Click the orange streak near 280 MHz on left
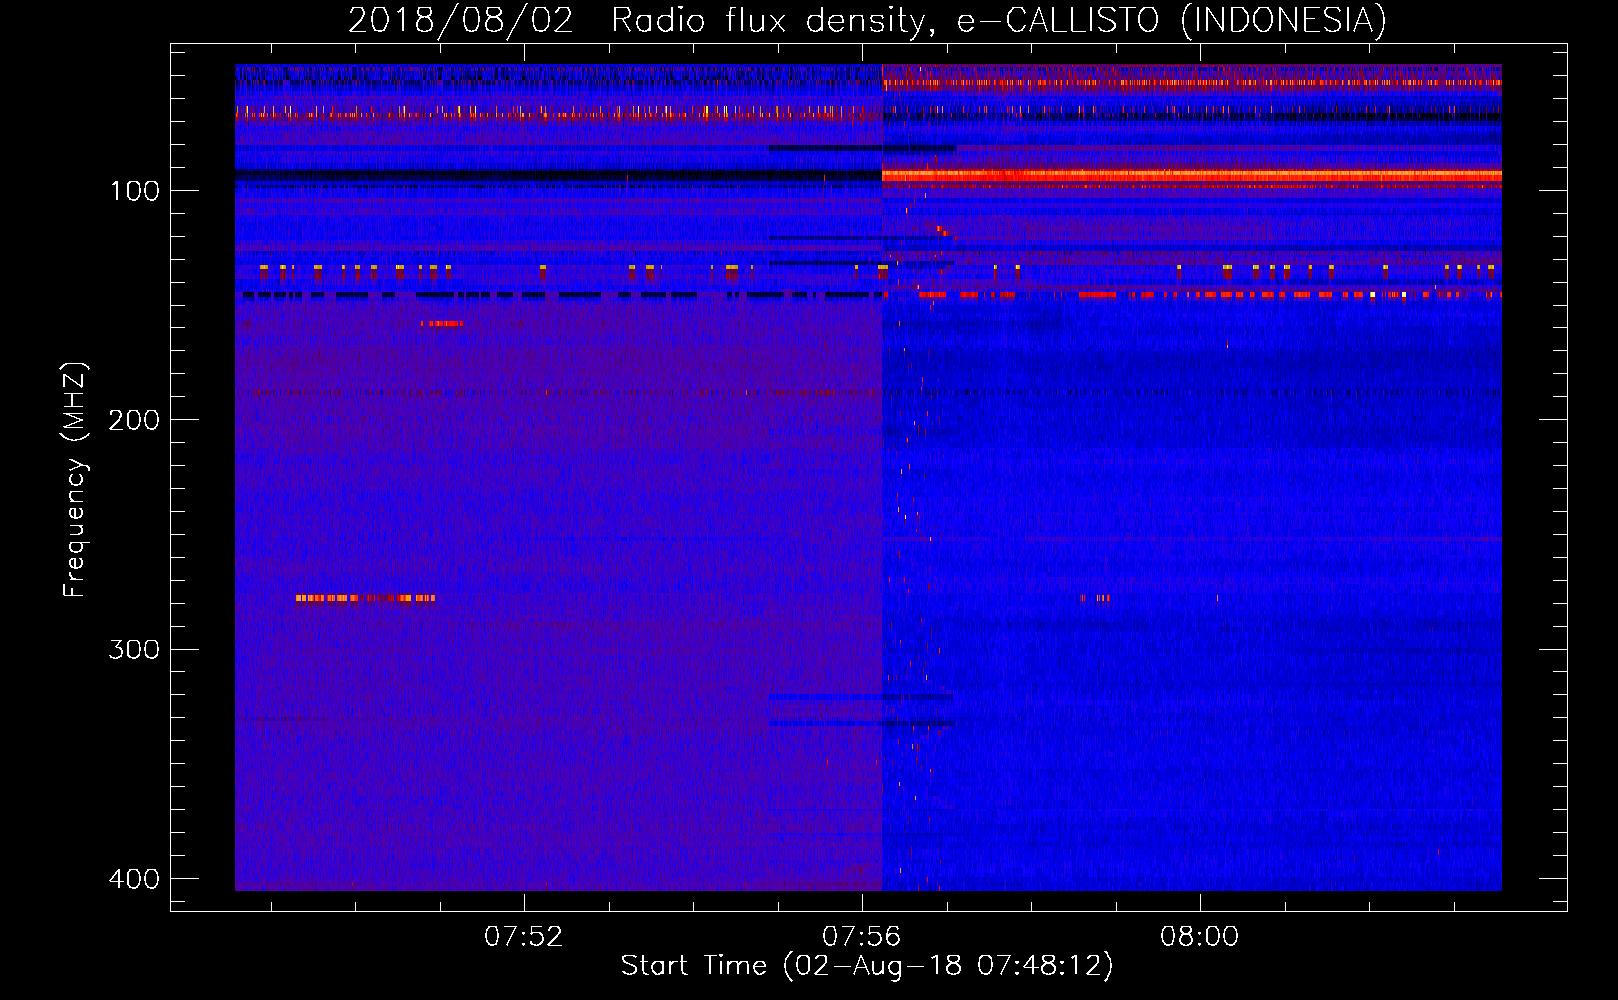 [365, 598]
